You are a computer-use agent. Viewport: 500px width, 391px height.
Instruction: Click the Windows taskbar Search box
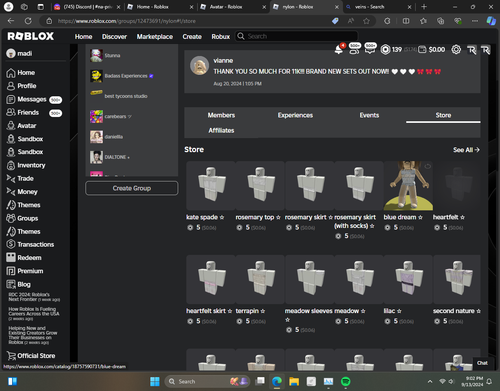(x=208, y=381)
